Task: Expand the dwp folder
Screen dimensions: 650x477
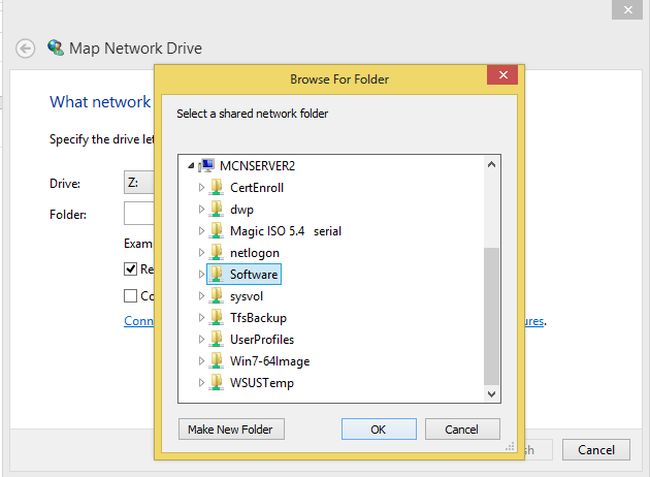Action: (201, 209)
